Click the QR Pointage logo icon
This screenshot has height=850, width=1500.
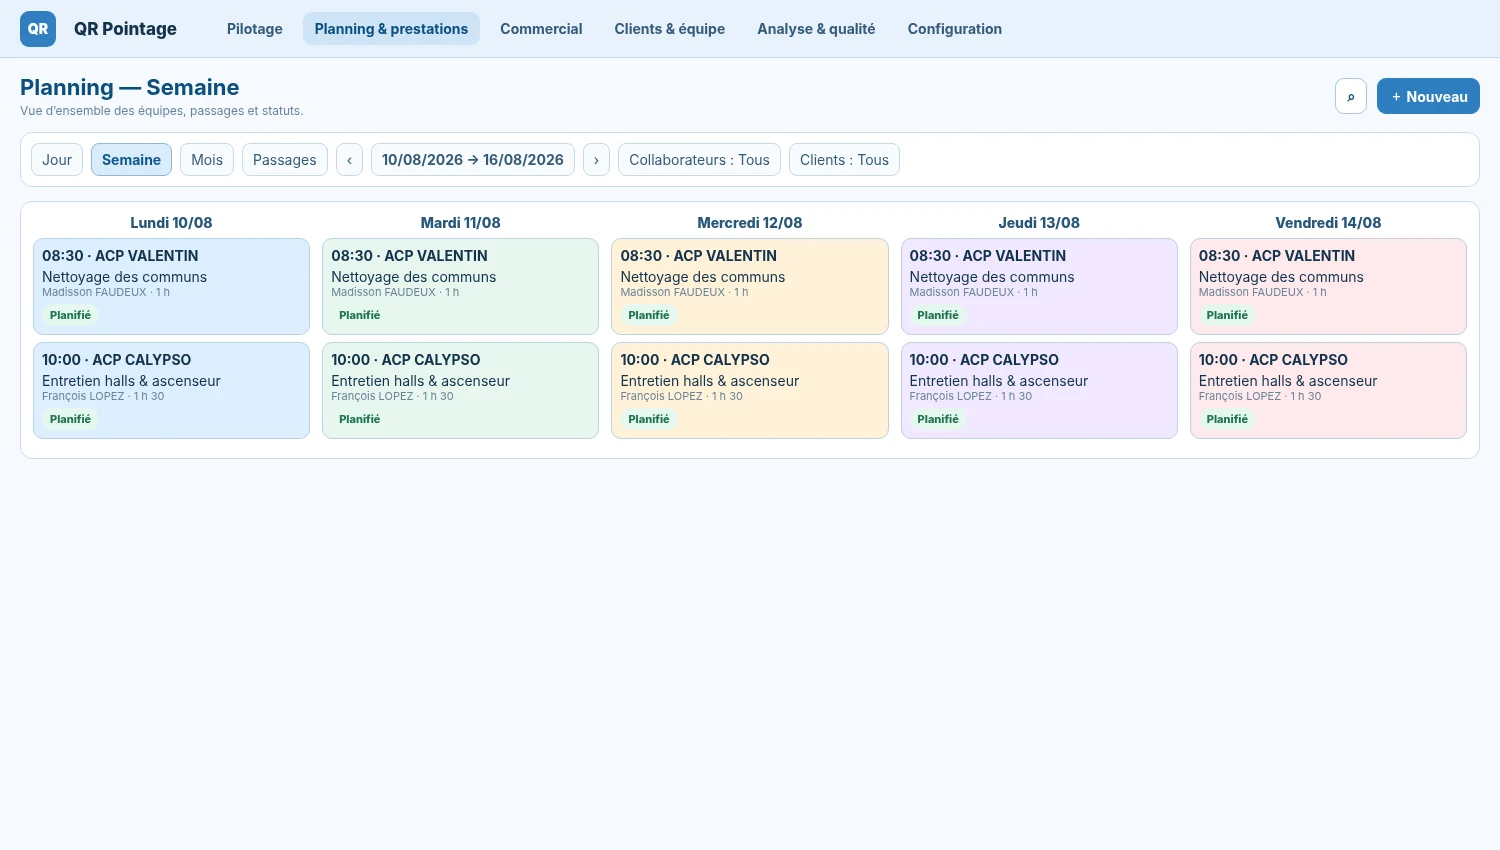38,29
